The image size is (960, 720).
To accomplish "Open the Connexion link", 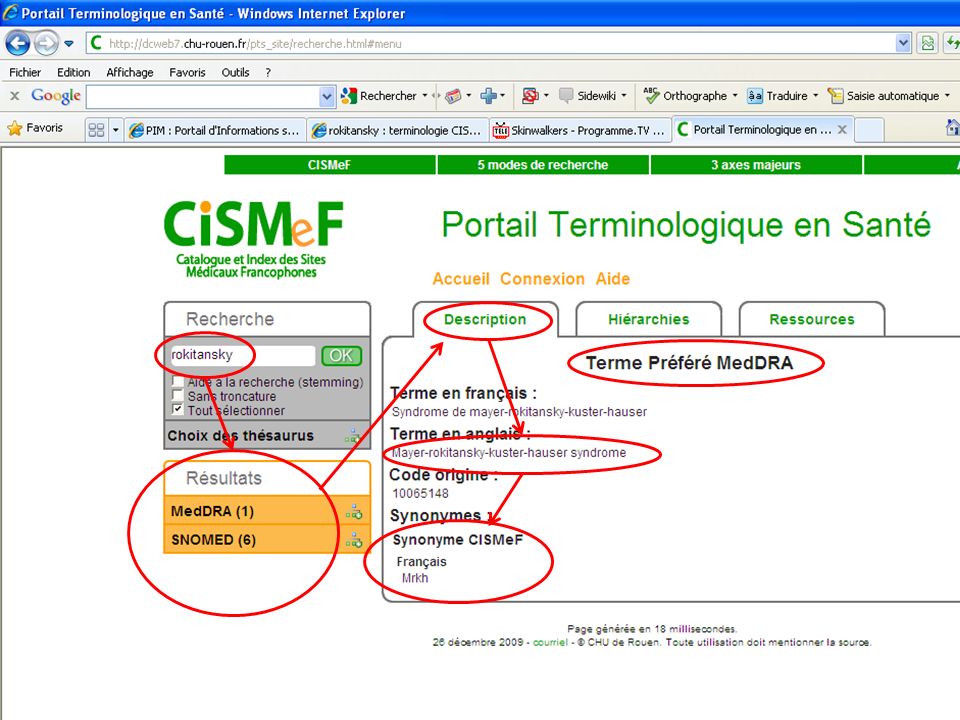I will point(542,279).
